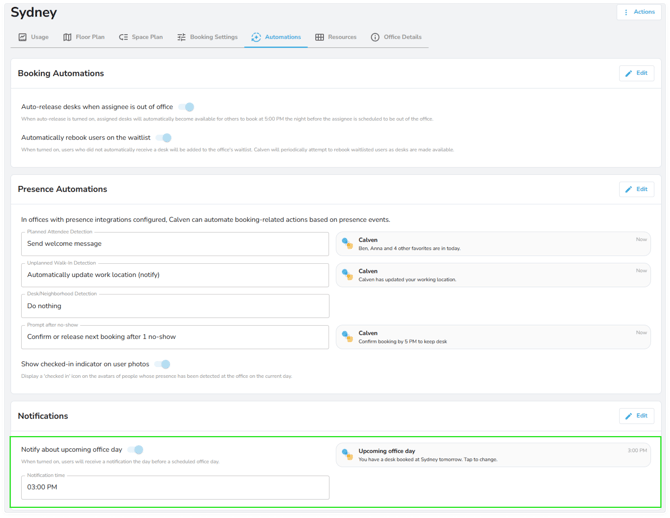Turn off Notify about upcoming office day

click(137, 450)
